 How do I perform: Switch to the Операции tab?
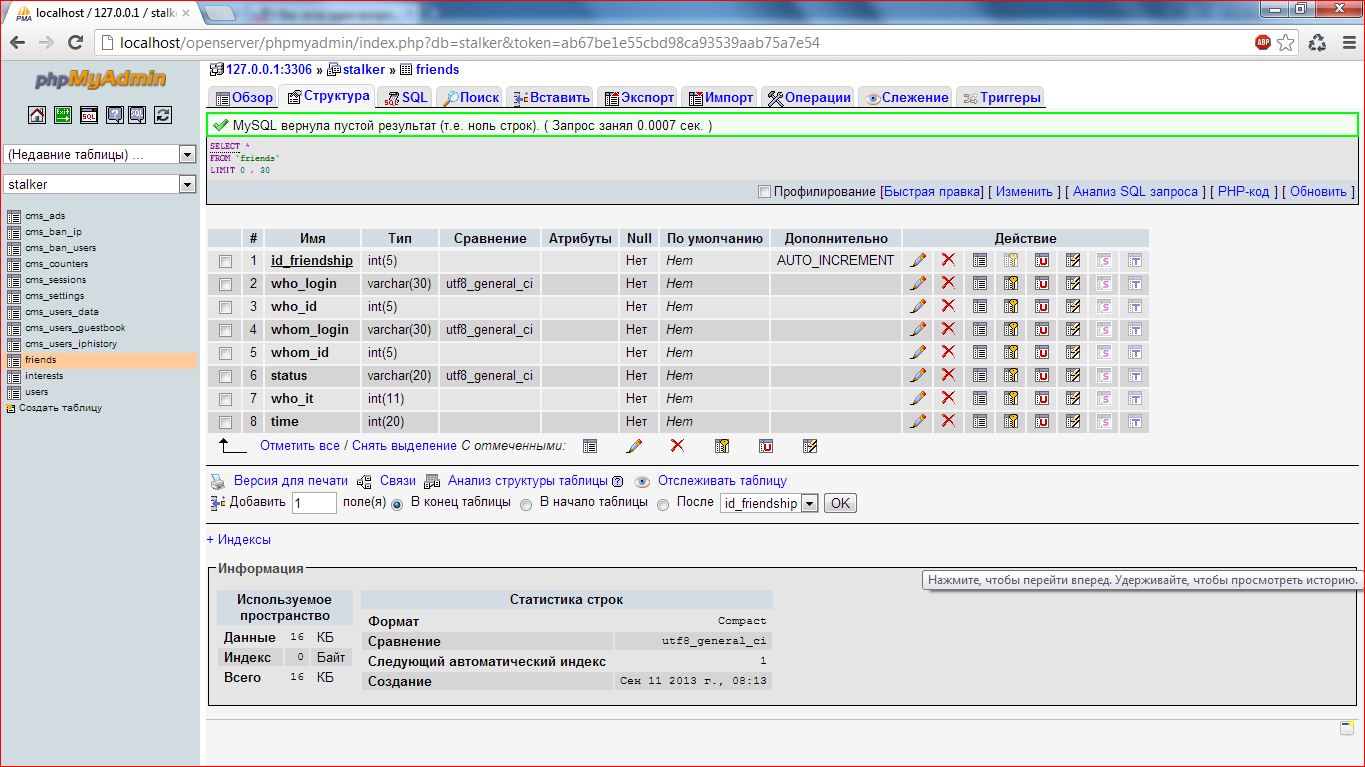pos(809,97)
